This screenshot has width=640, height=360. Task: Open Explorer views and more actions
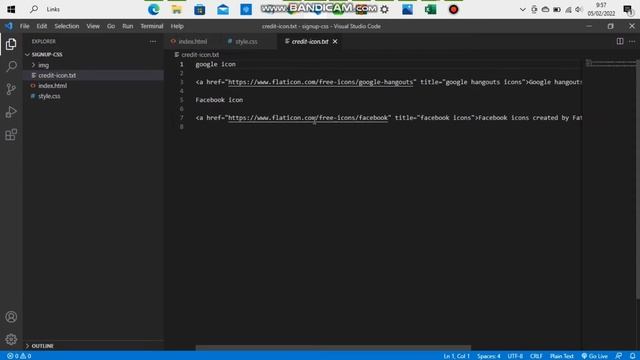153,41
